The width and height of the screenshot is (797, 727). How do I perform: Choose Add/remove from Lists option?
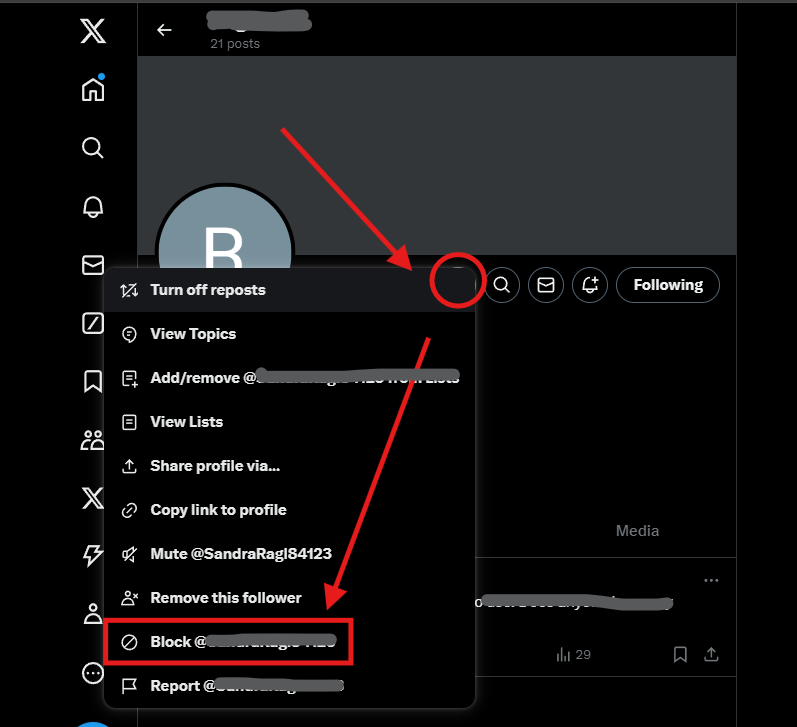coord(289,378)
